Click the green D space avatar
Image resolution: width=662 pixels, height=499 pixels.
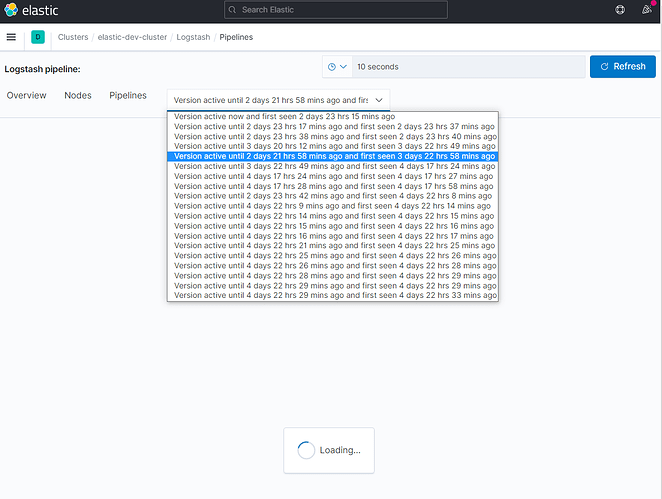pos(38,37)
